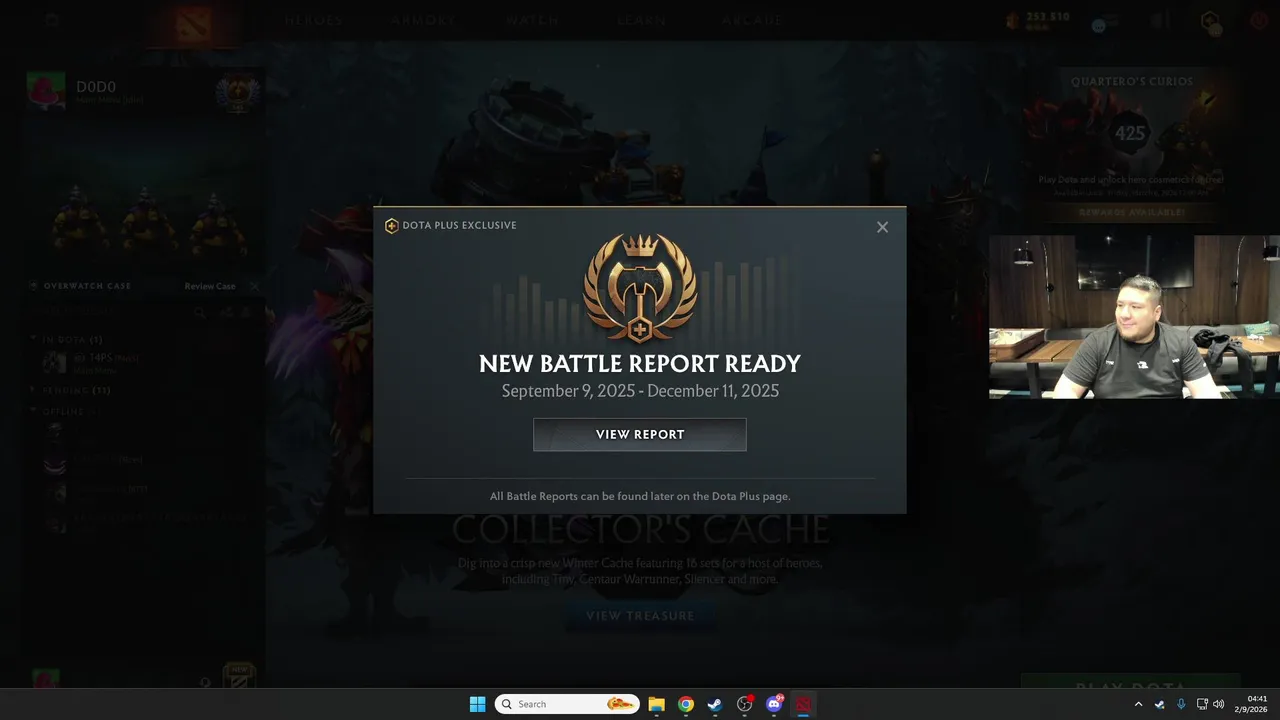The image size is (1280, 720).
Task: Open the network tray icon
Action: (1202, 704)
